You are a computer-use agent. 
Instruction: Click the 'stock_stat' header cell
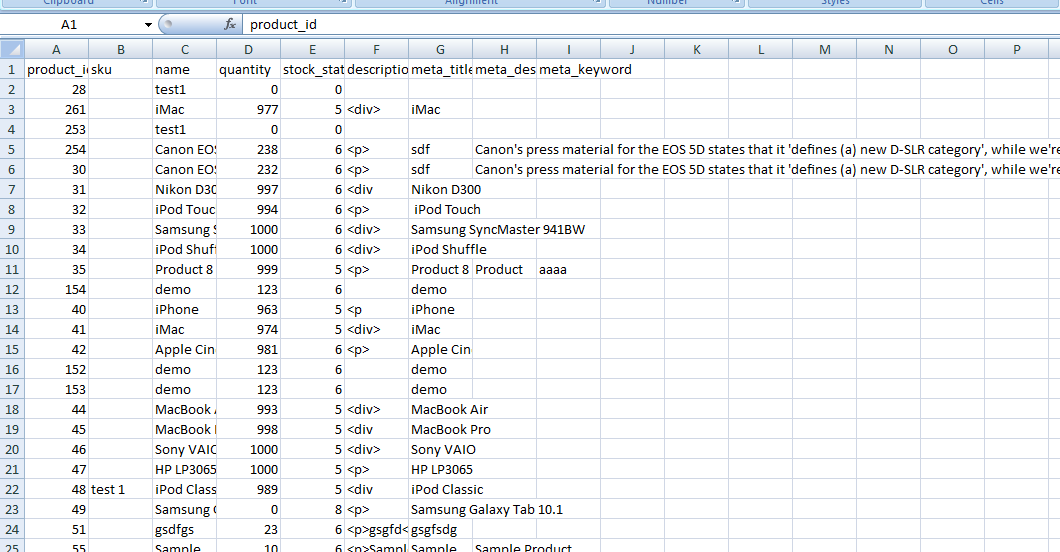(312, 70)
